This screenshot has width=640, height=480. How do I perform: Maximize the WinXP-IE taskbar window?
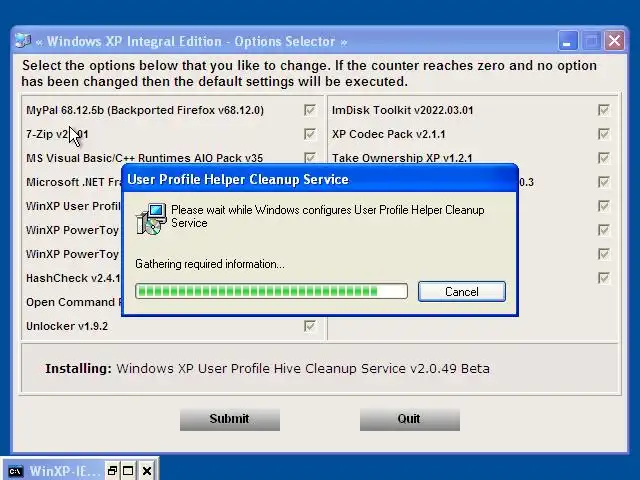tap(128, 471)
